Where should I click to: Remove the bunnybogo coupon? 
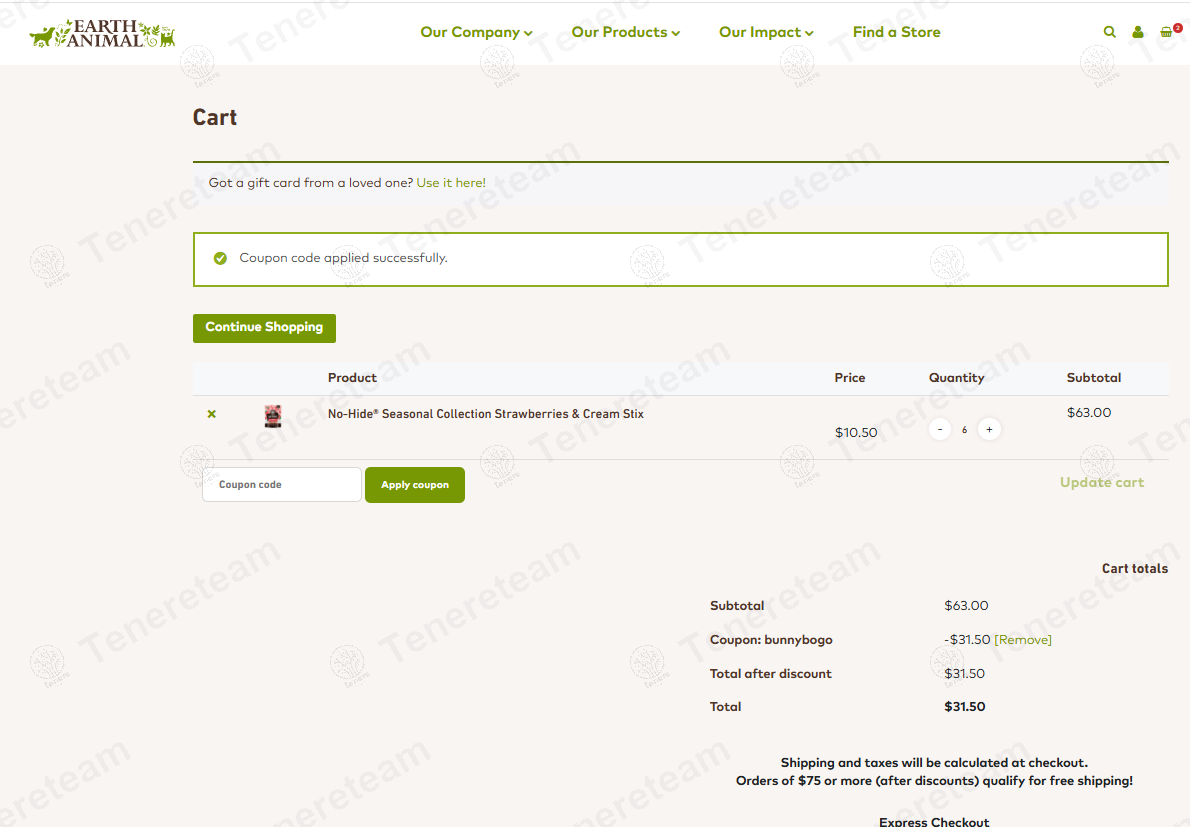[x=1023, y=640]
